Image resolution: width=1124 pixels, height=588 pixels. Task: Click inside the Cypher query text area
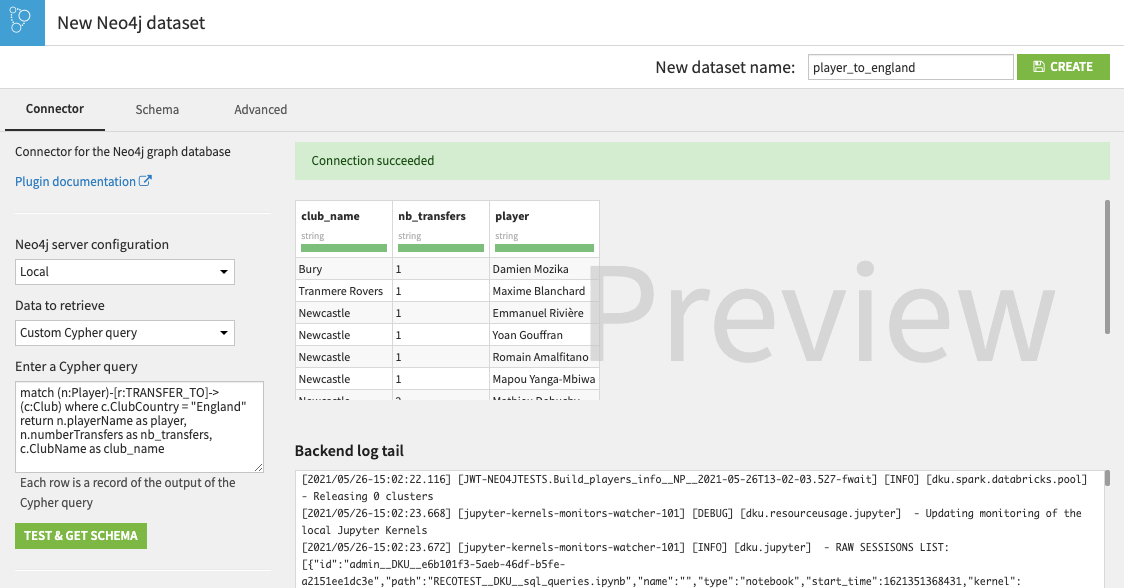(139, 425)
